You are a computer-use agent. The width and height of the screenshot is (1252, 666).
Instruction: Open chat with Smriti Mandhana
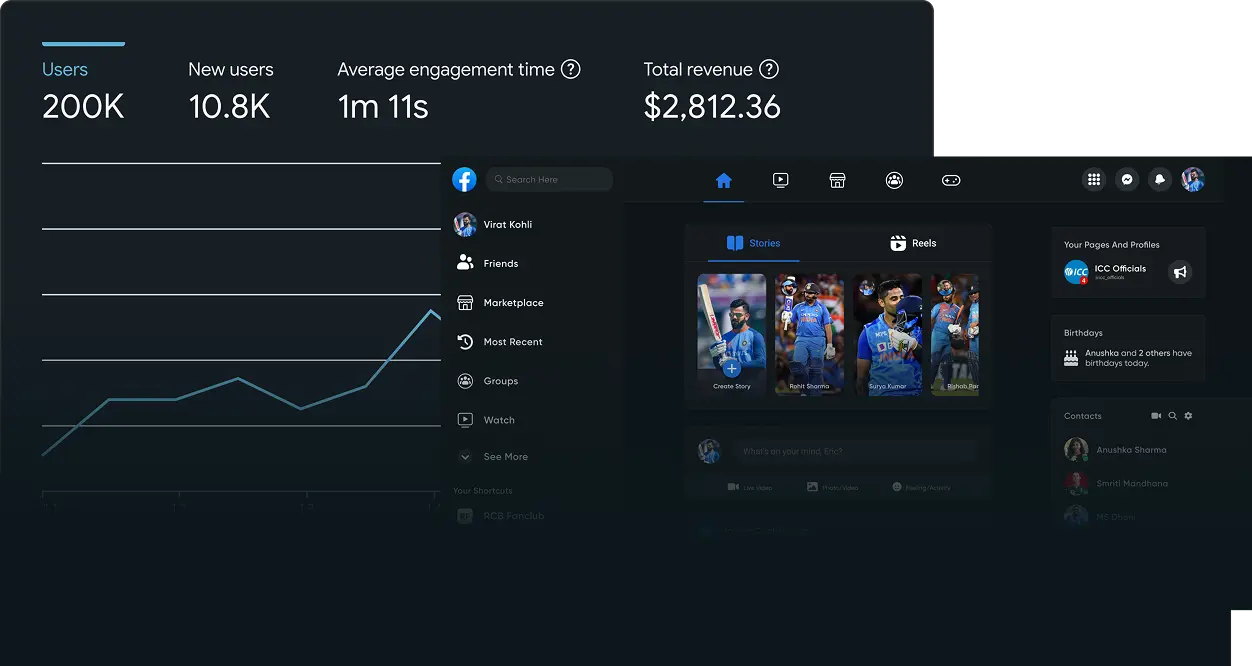(x=1132, y=484)
